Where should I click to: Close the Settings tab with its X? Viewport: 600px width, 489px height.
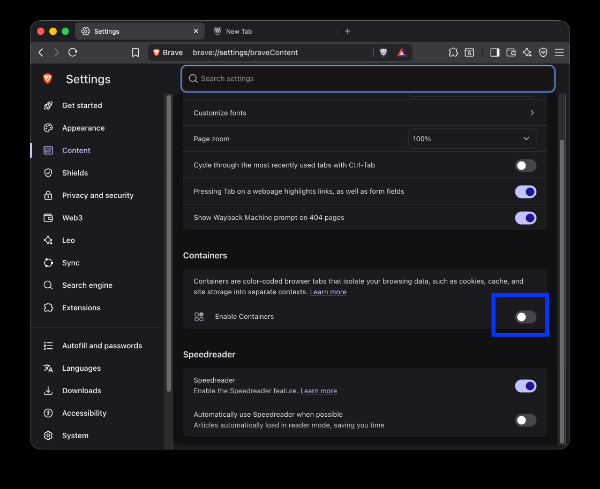(x=196, y=31)
